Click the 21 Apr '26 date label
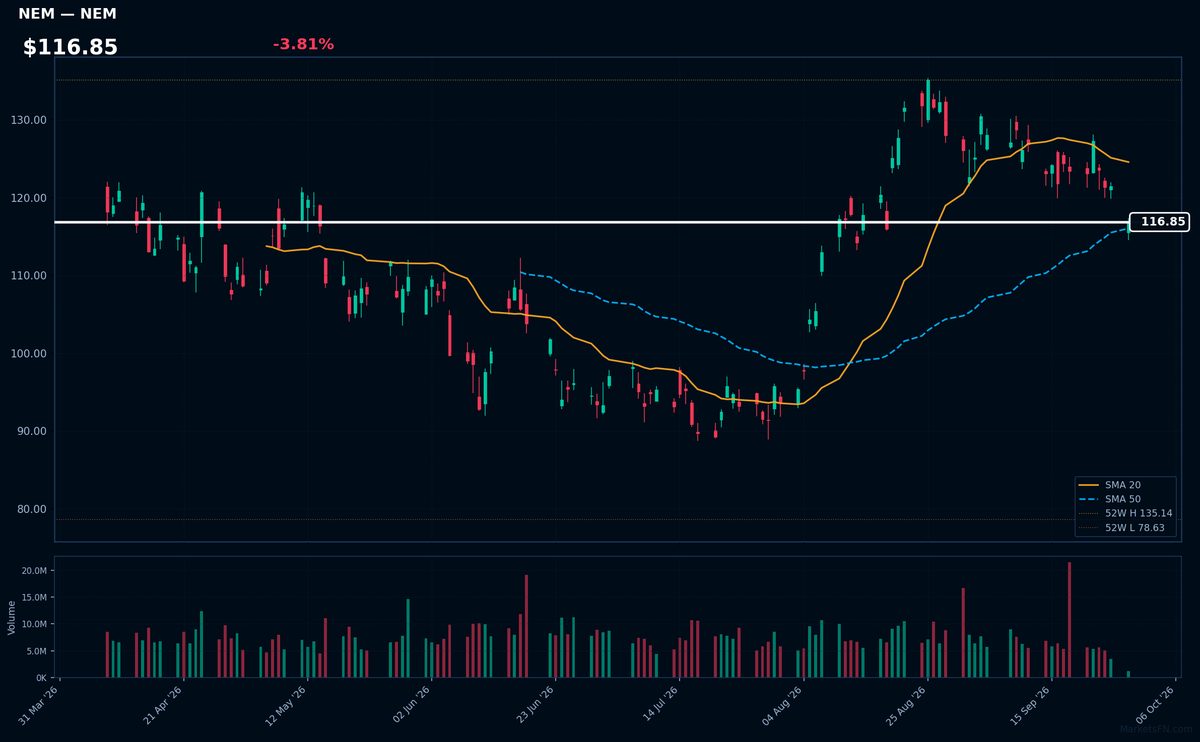The width and height of the screenshot is (1200, 742). [x=163, y=704]
